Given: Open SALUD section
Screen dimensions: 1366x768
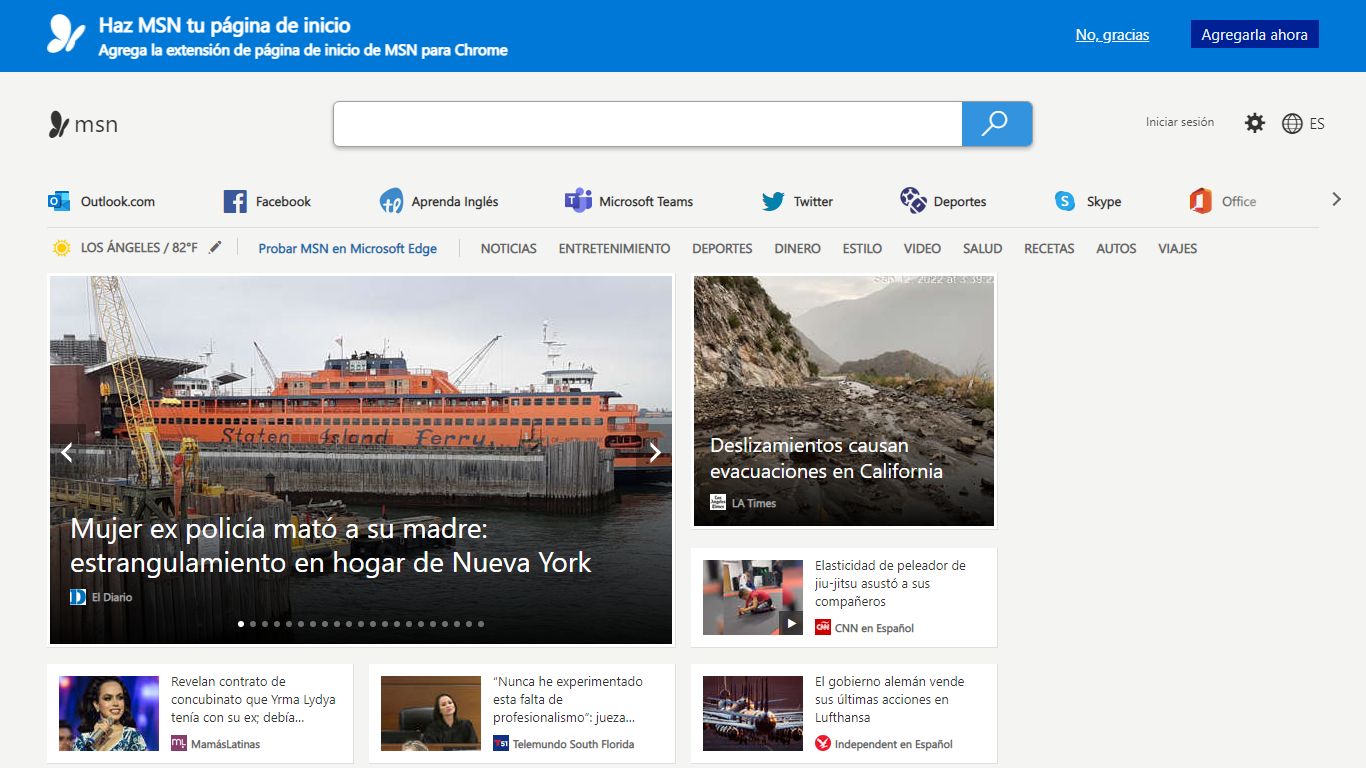Looking at the screenshot, I should [982, 248].
